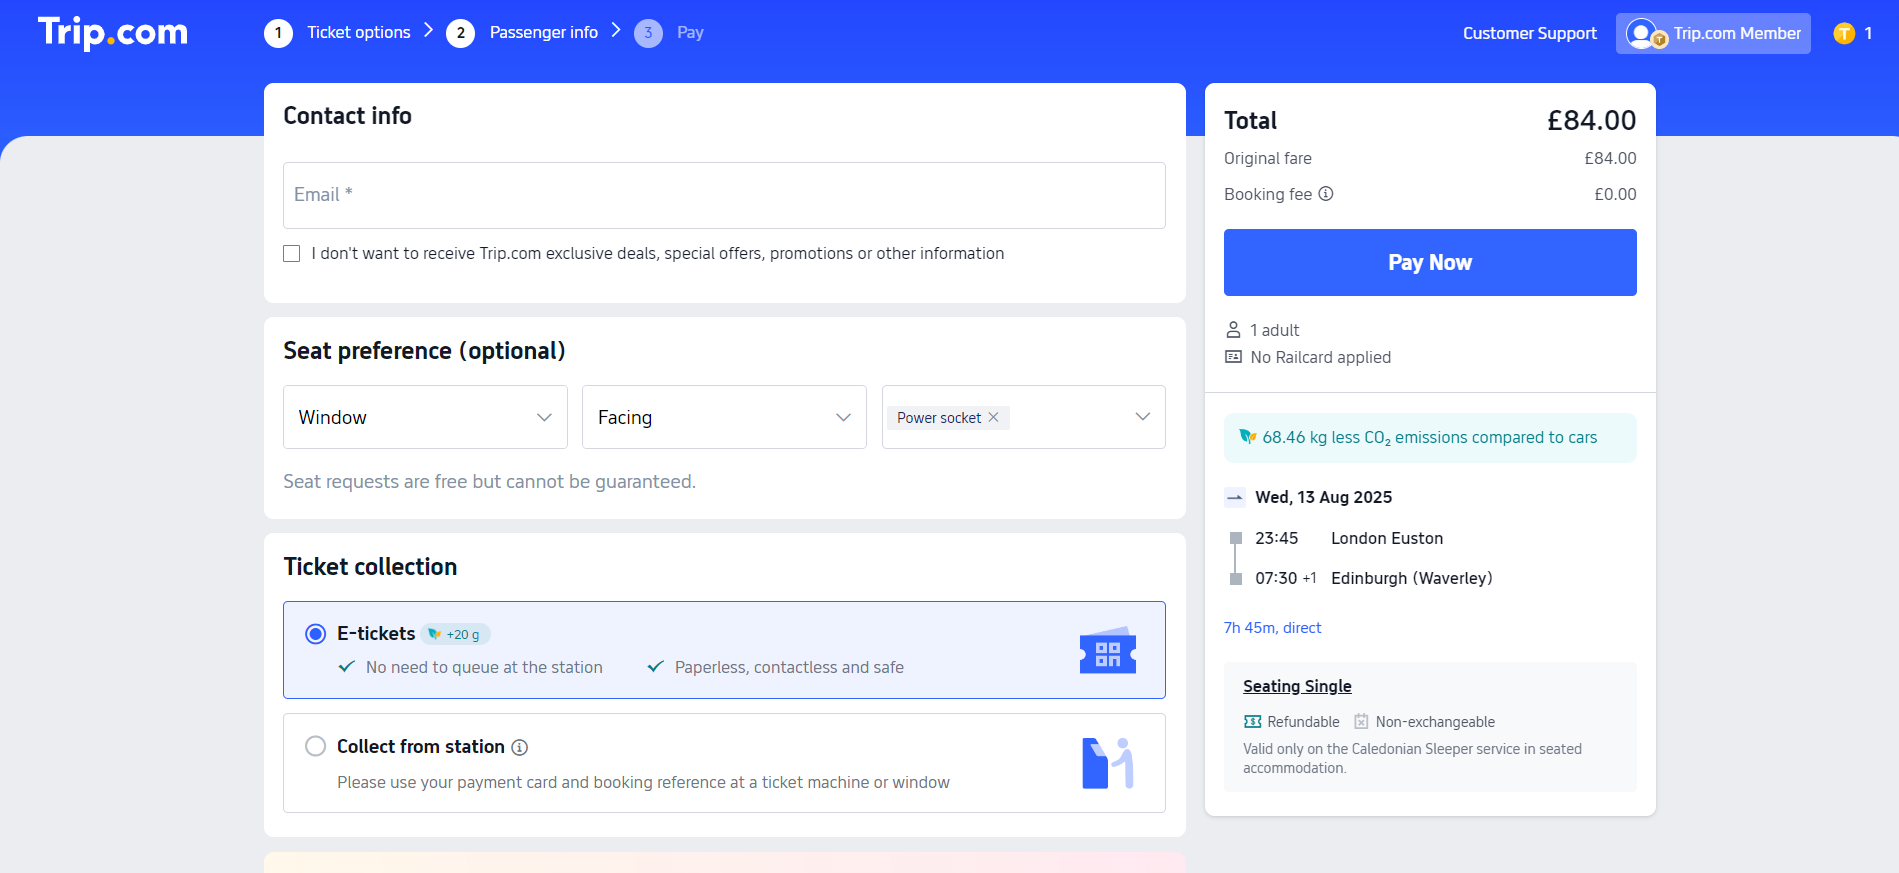Click the Trip Coins count 1

(x=1868, y=33)
